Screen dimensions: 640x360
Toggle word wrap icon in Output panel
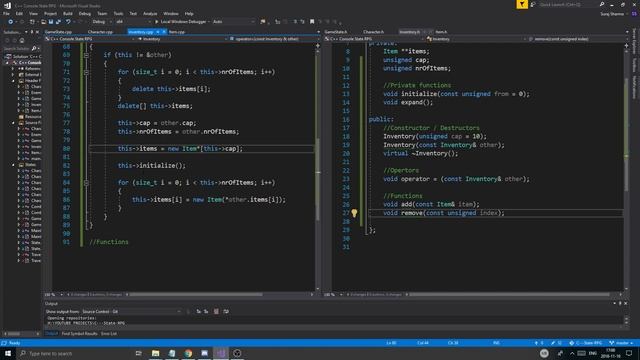pyautogui.click(x=226, y=311)
